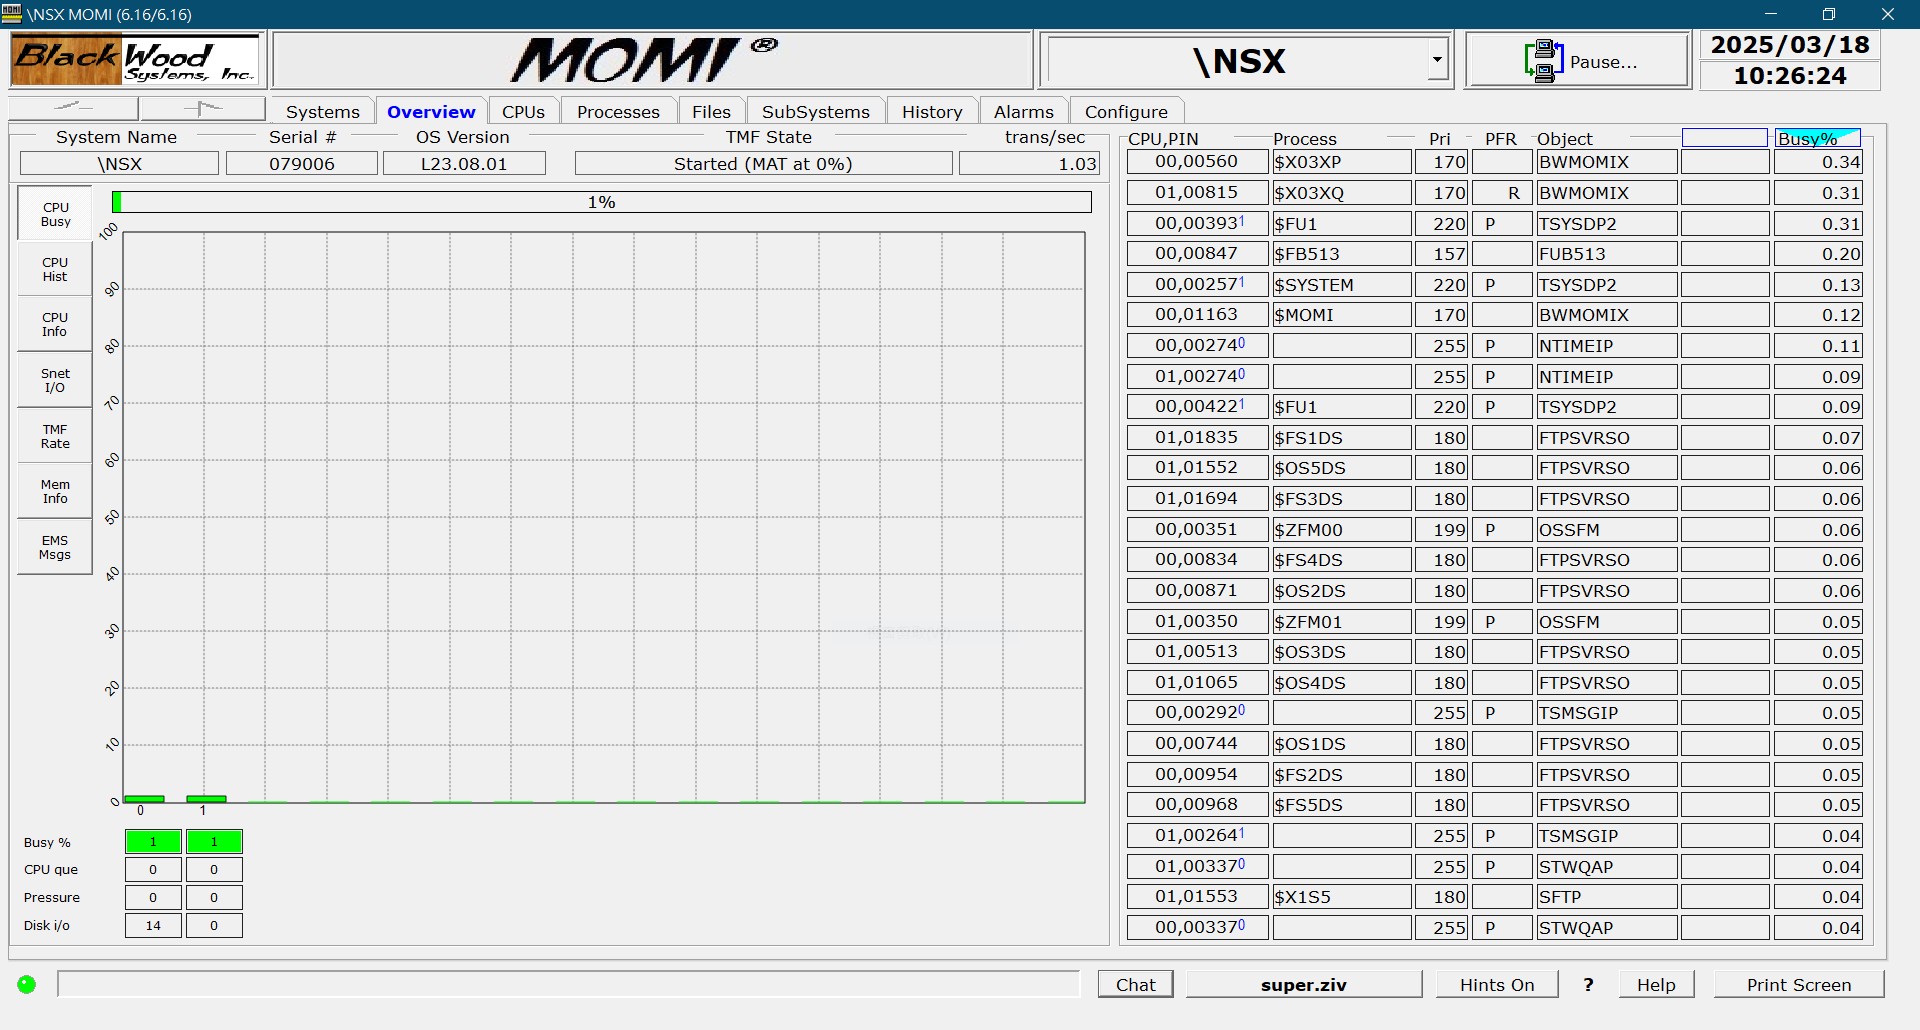
Task: Switch to the CPU Hist view
Action: pos(55,269)
